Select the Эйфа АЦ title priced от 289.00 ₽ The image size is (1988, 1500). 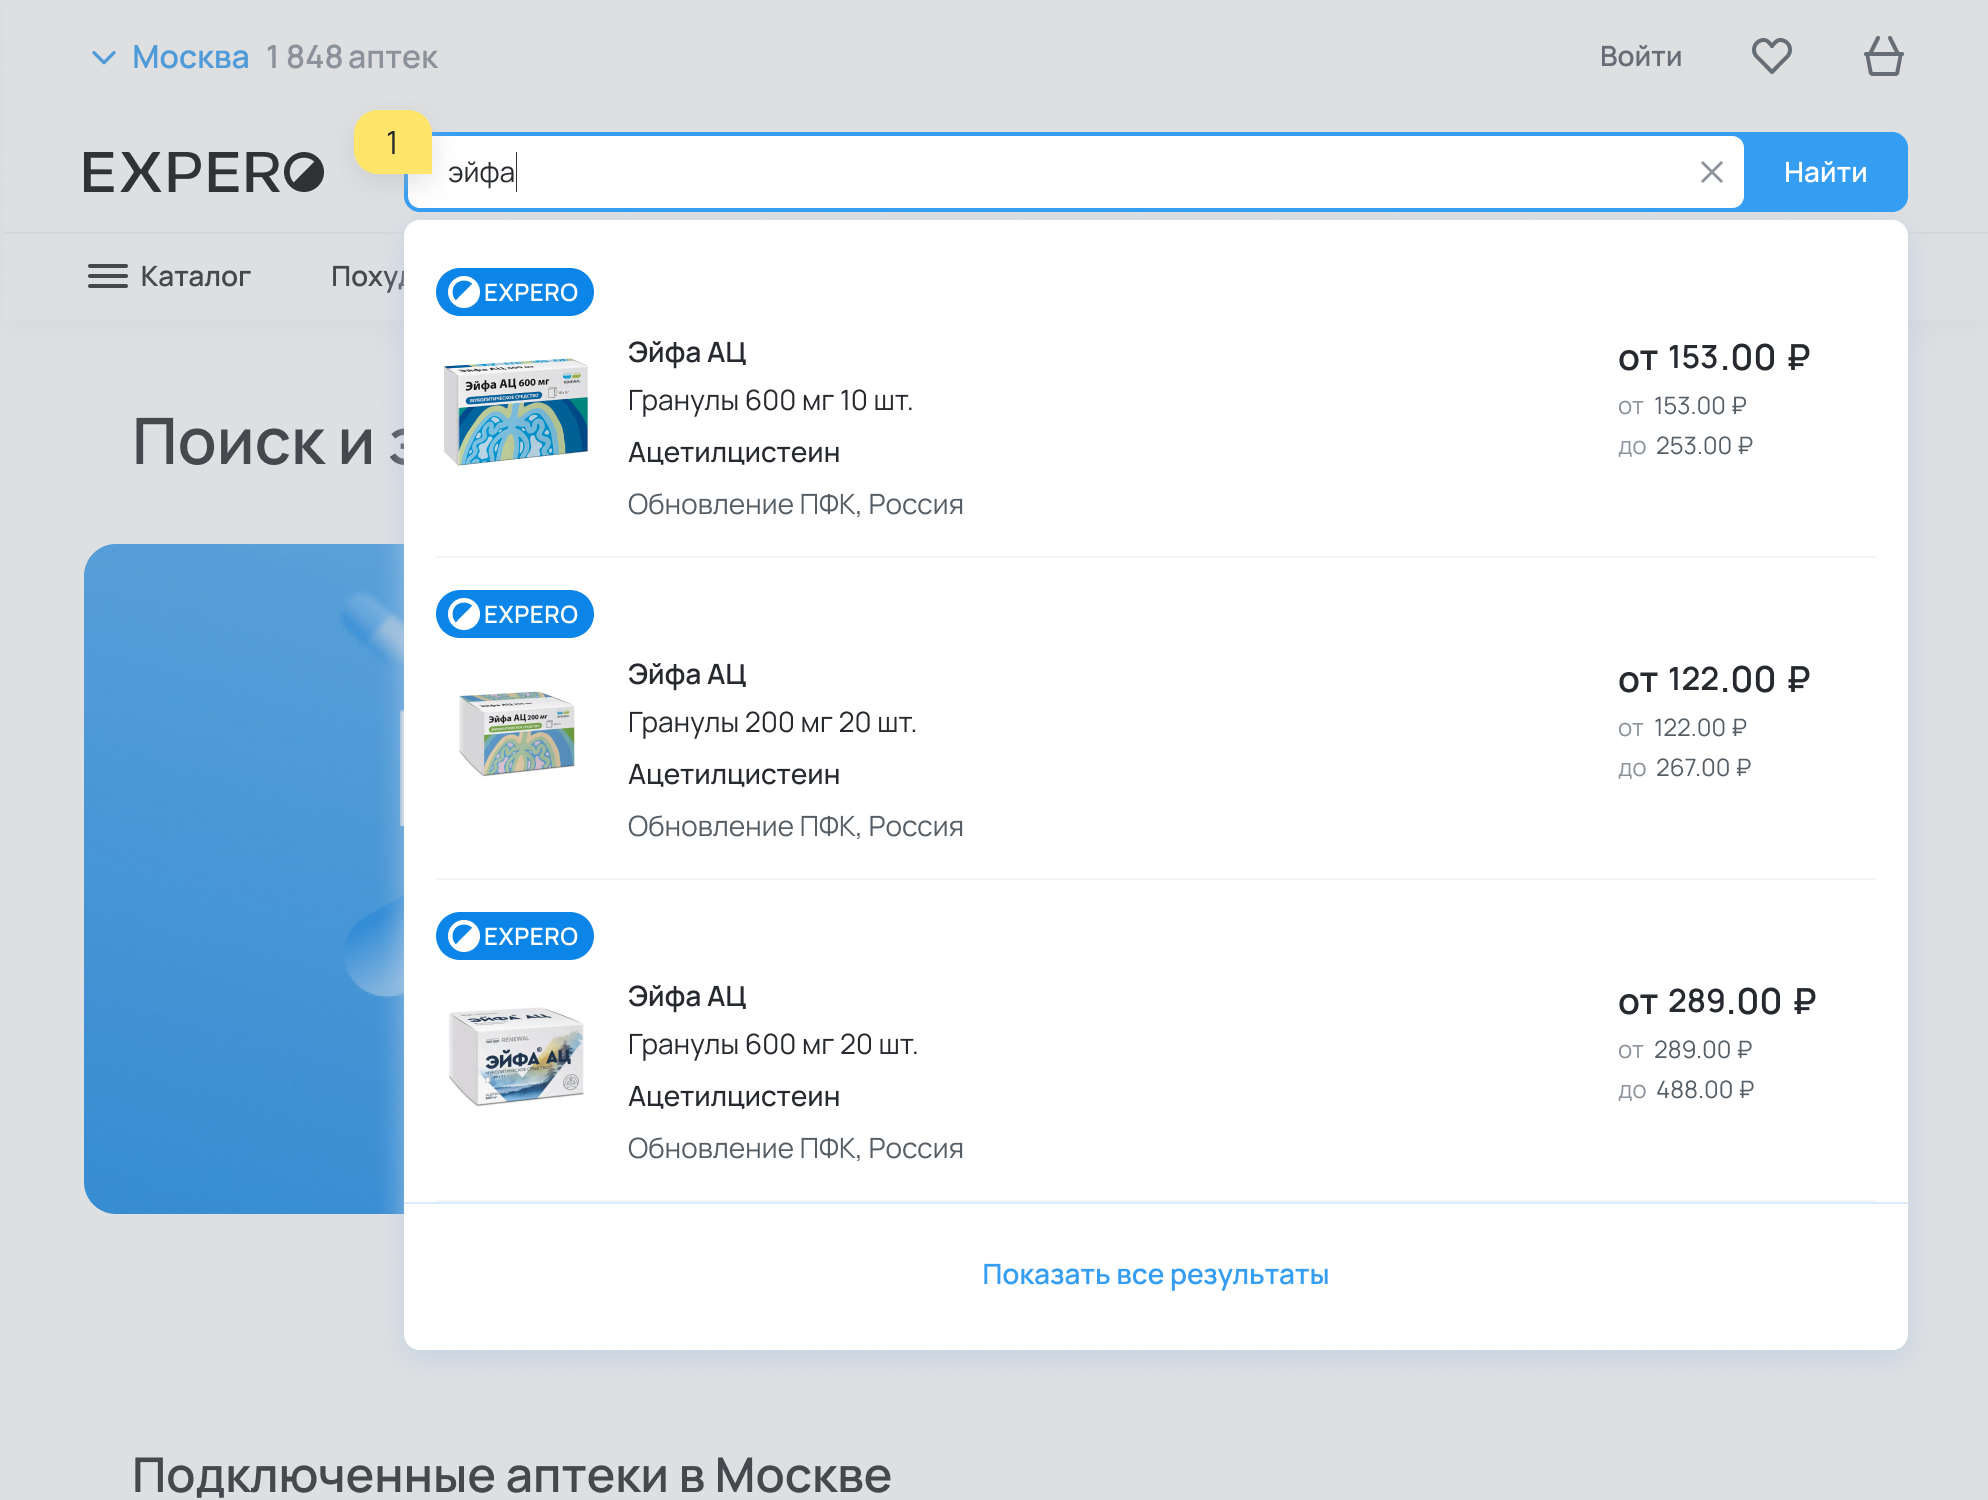[x=687, y=996]
